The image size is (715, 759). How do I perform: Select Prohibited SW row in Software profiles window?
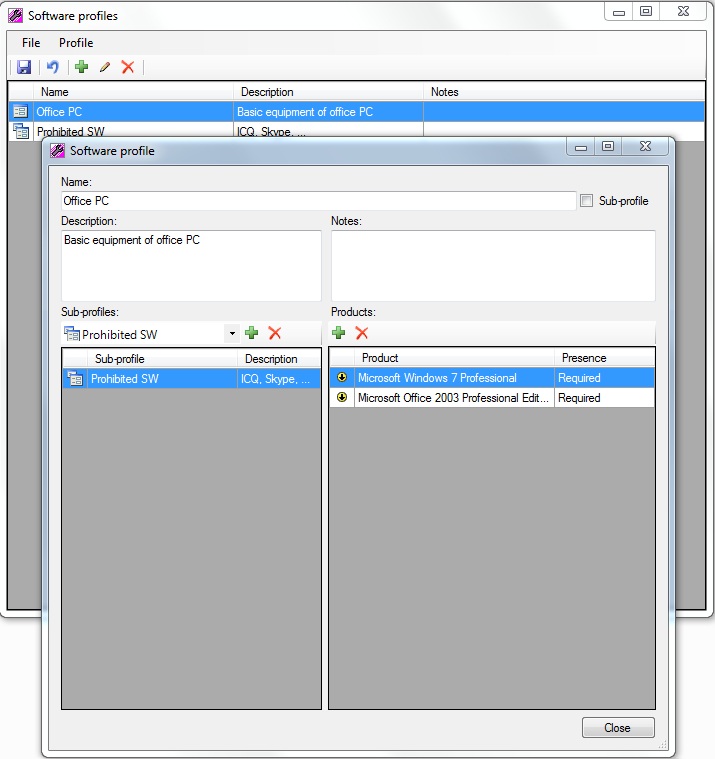click(x=357, y=130)
